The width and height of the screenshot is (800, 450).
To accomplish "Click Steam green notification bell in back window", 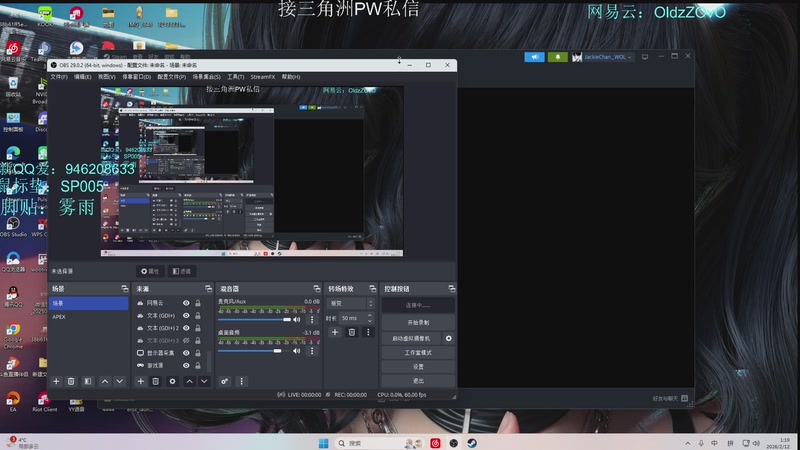I will pos(558,57).
